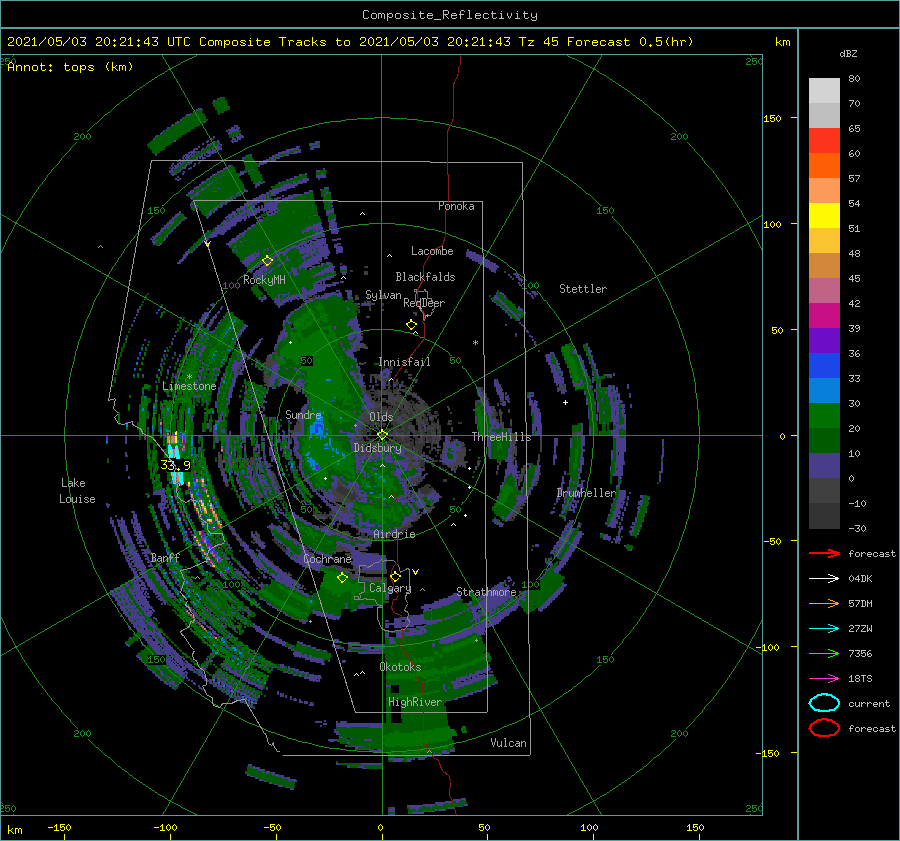The image size is (900, 841).
Task: Click the Banff town label
Action: click(165, 558)
